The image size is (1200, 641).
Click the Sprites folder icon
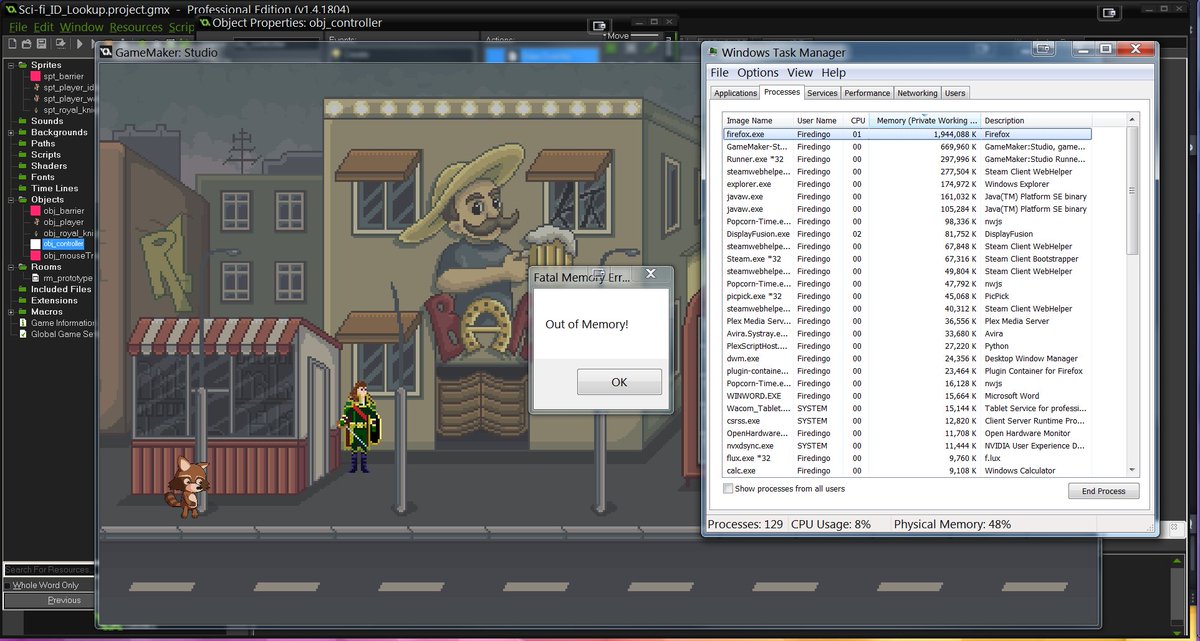click(22, 65)
